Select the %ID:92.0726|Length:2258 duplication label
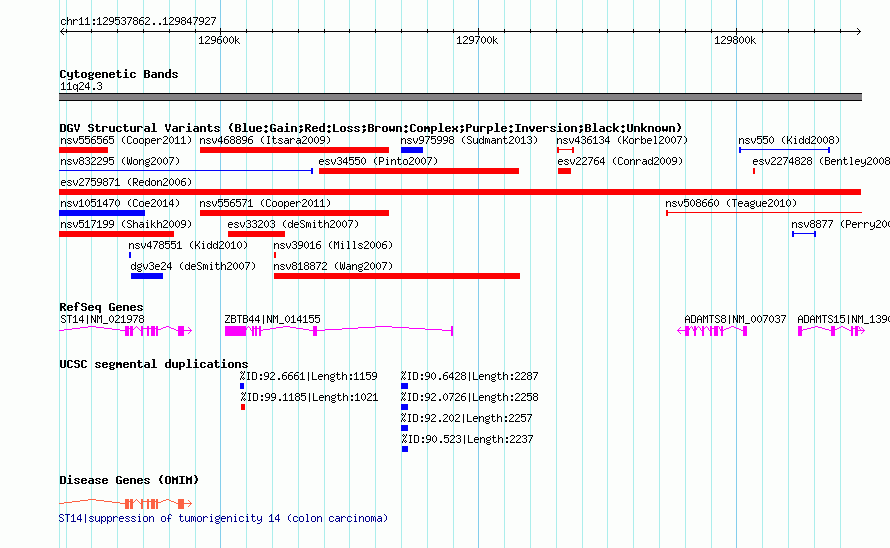This screenshot has height=548, width=890. coord(469,398)
